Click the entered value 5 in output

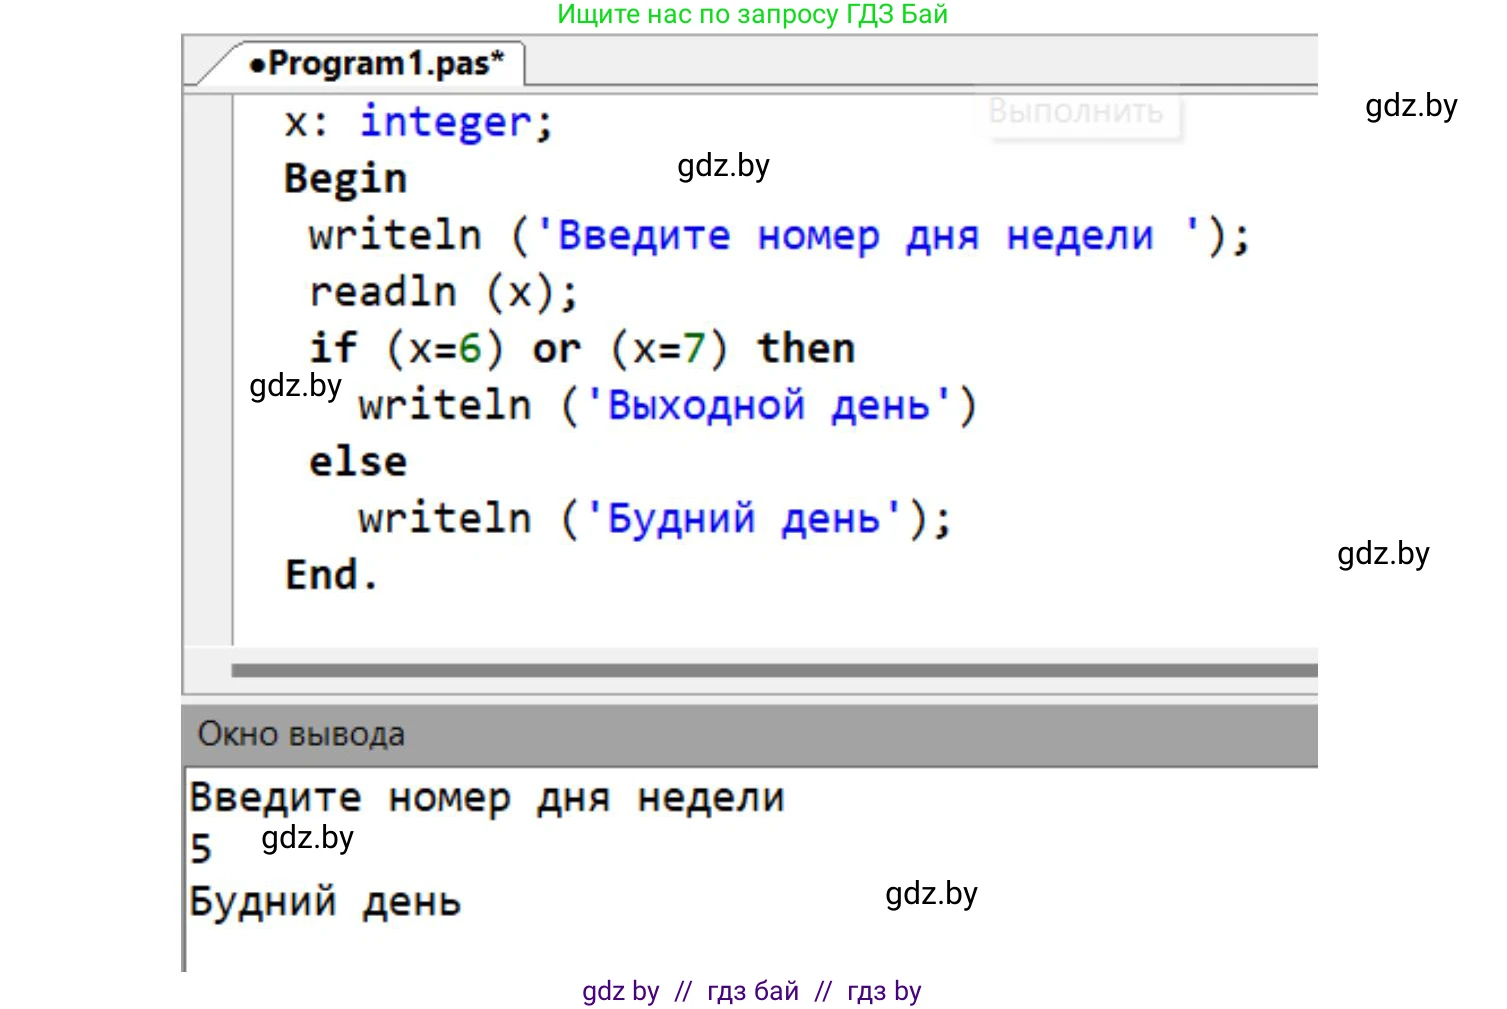[201, 849]
